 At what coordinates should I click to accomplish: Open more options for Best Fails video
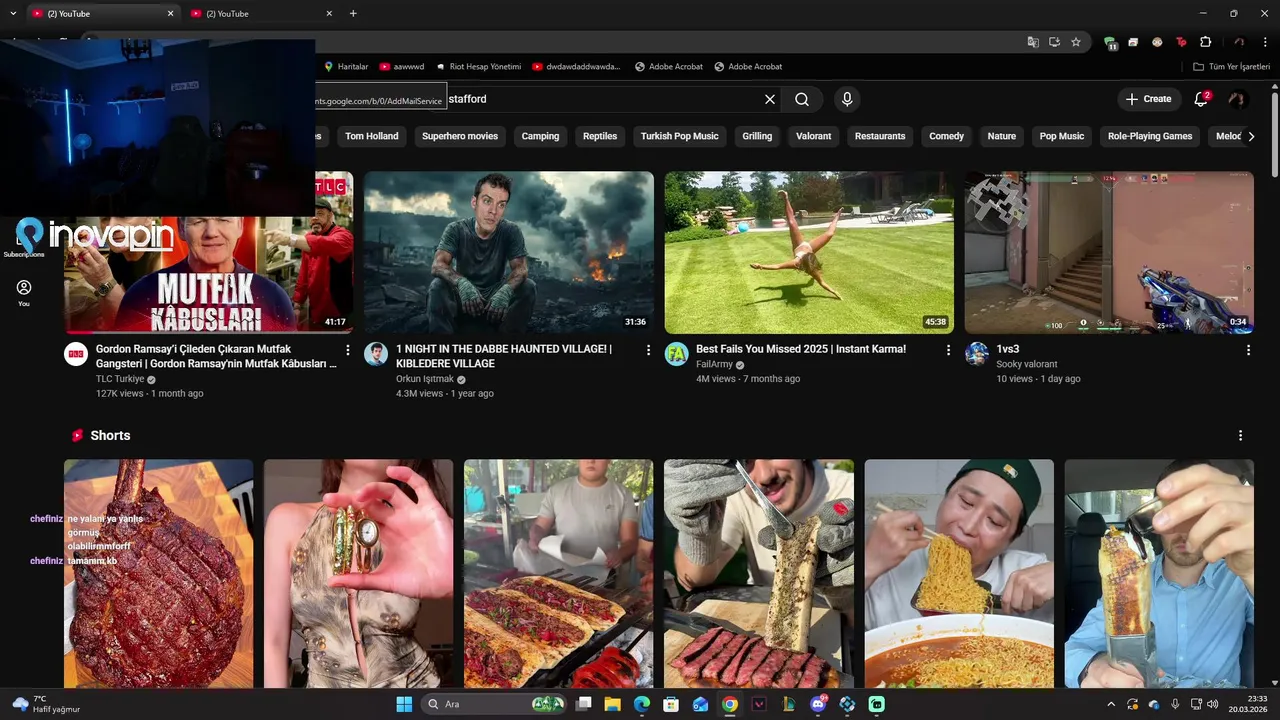(x=948, y=350)
